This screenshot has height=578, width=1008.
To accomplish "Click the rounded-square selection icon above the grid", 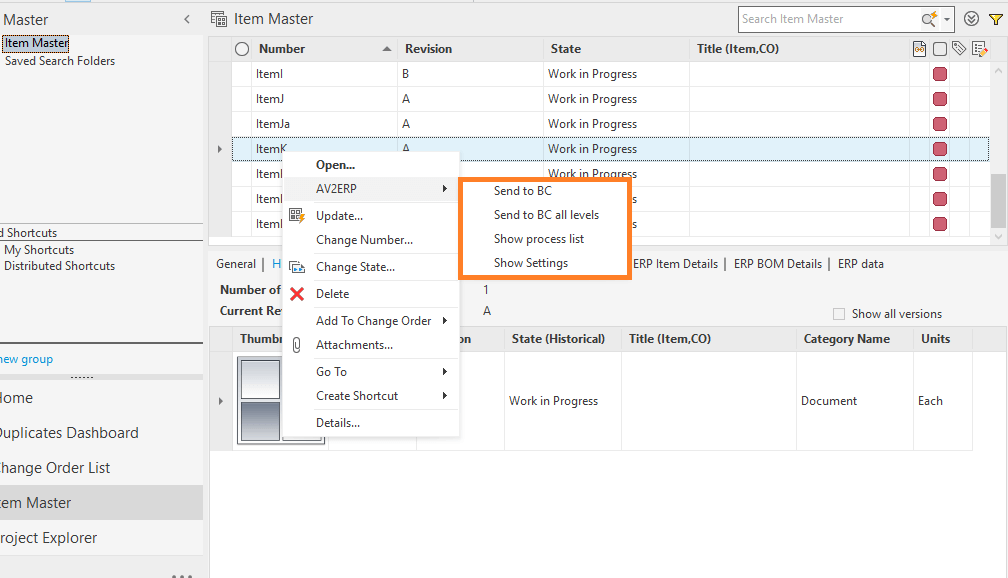I will [940, 48].
